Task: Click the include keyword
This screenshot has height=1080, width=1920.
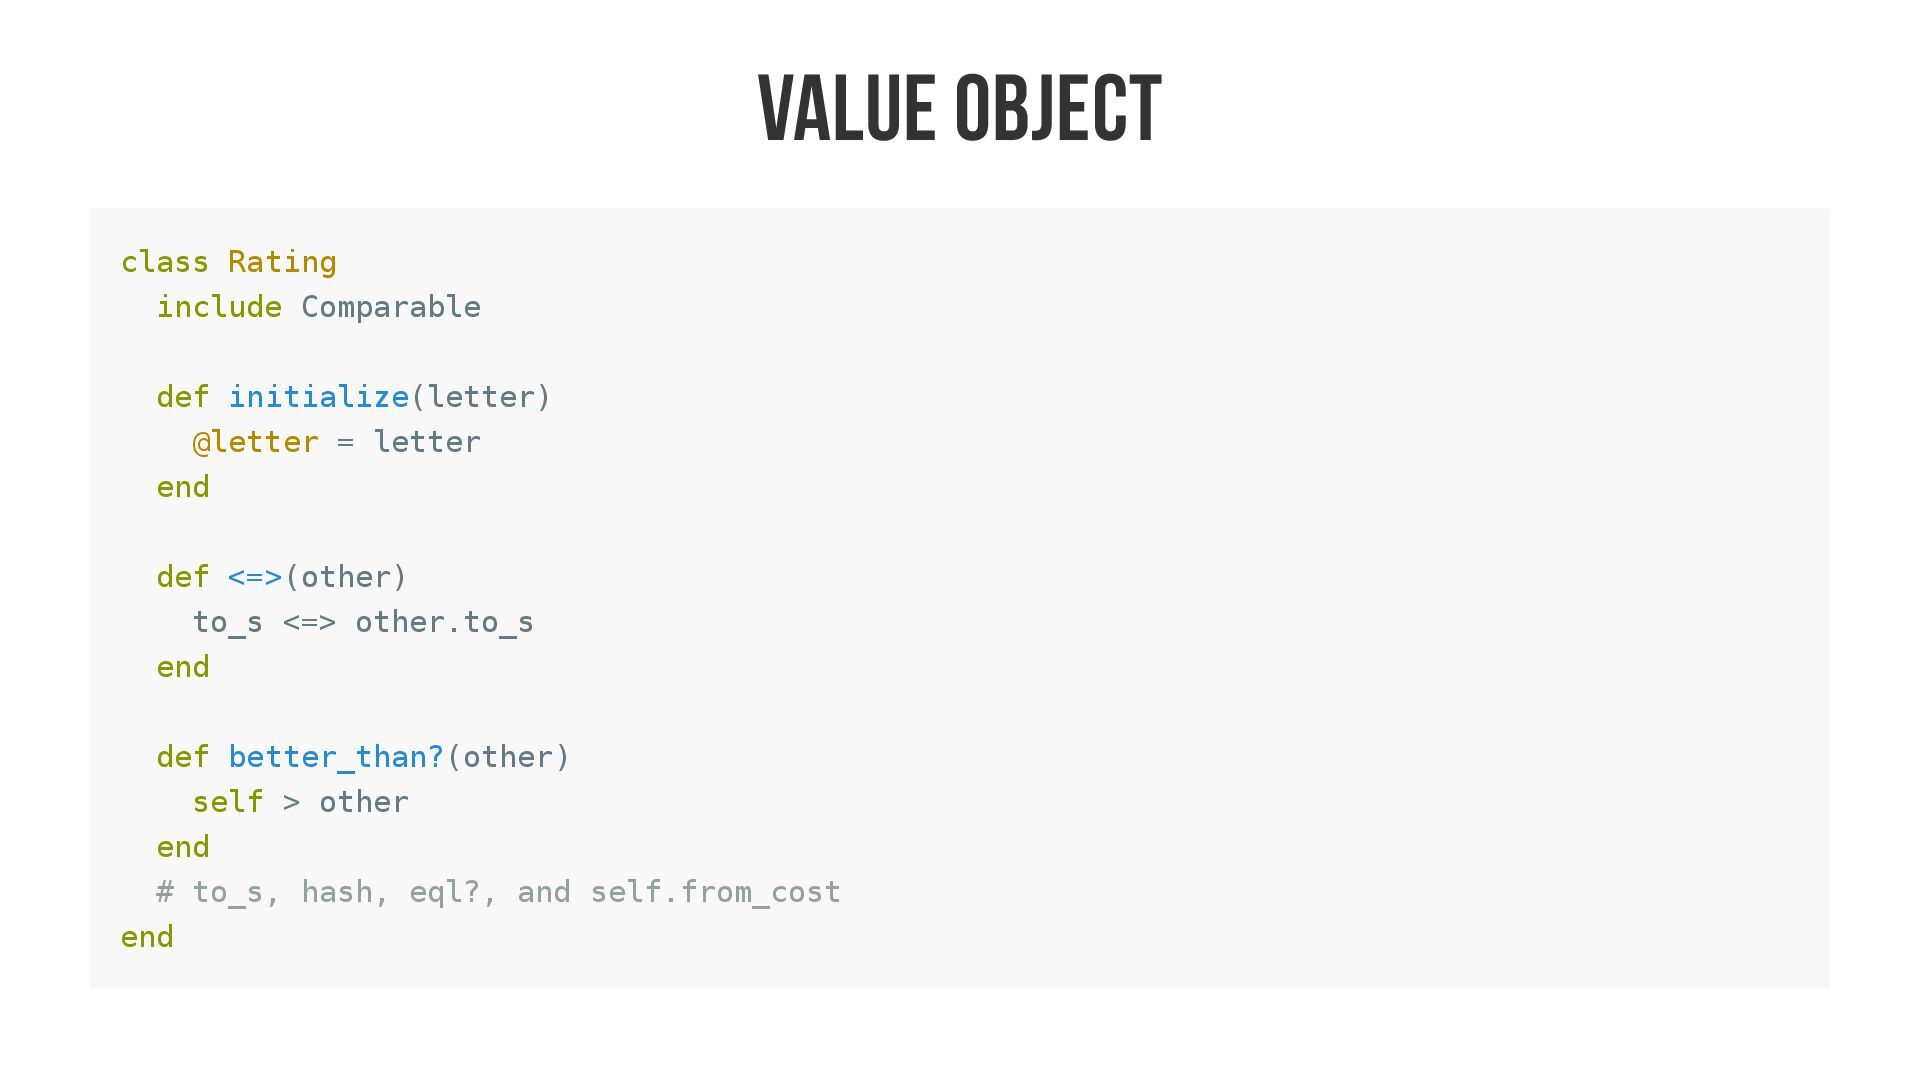Action: tap(219, 307)
